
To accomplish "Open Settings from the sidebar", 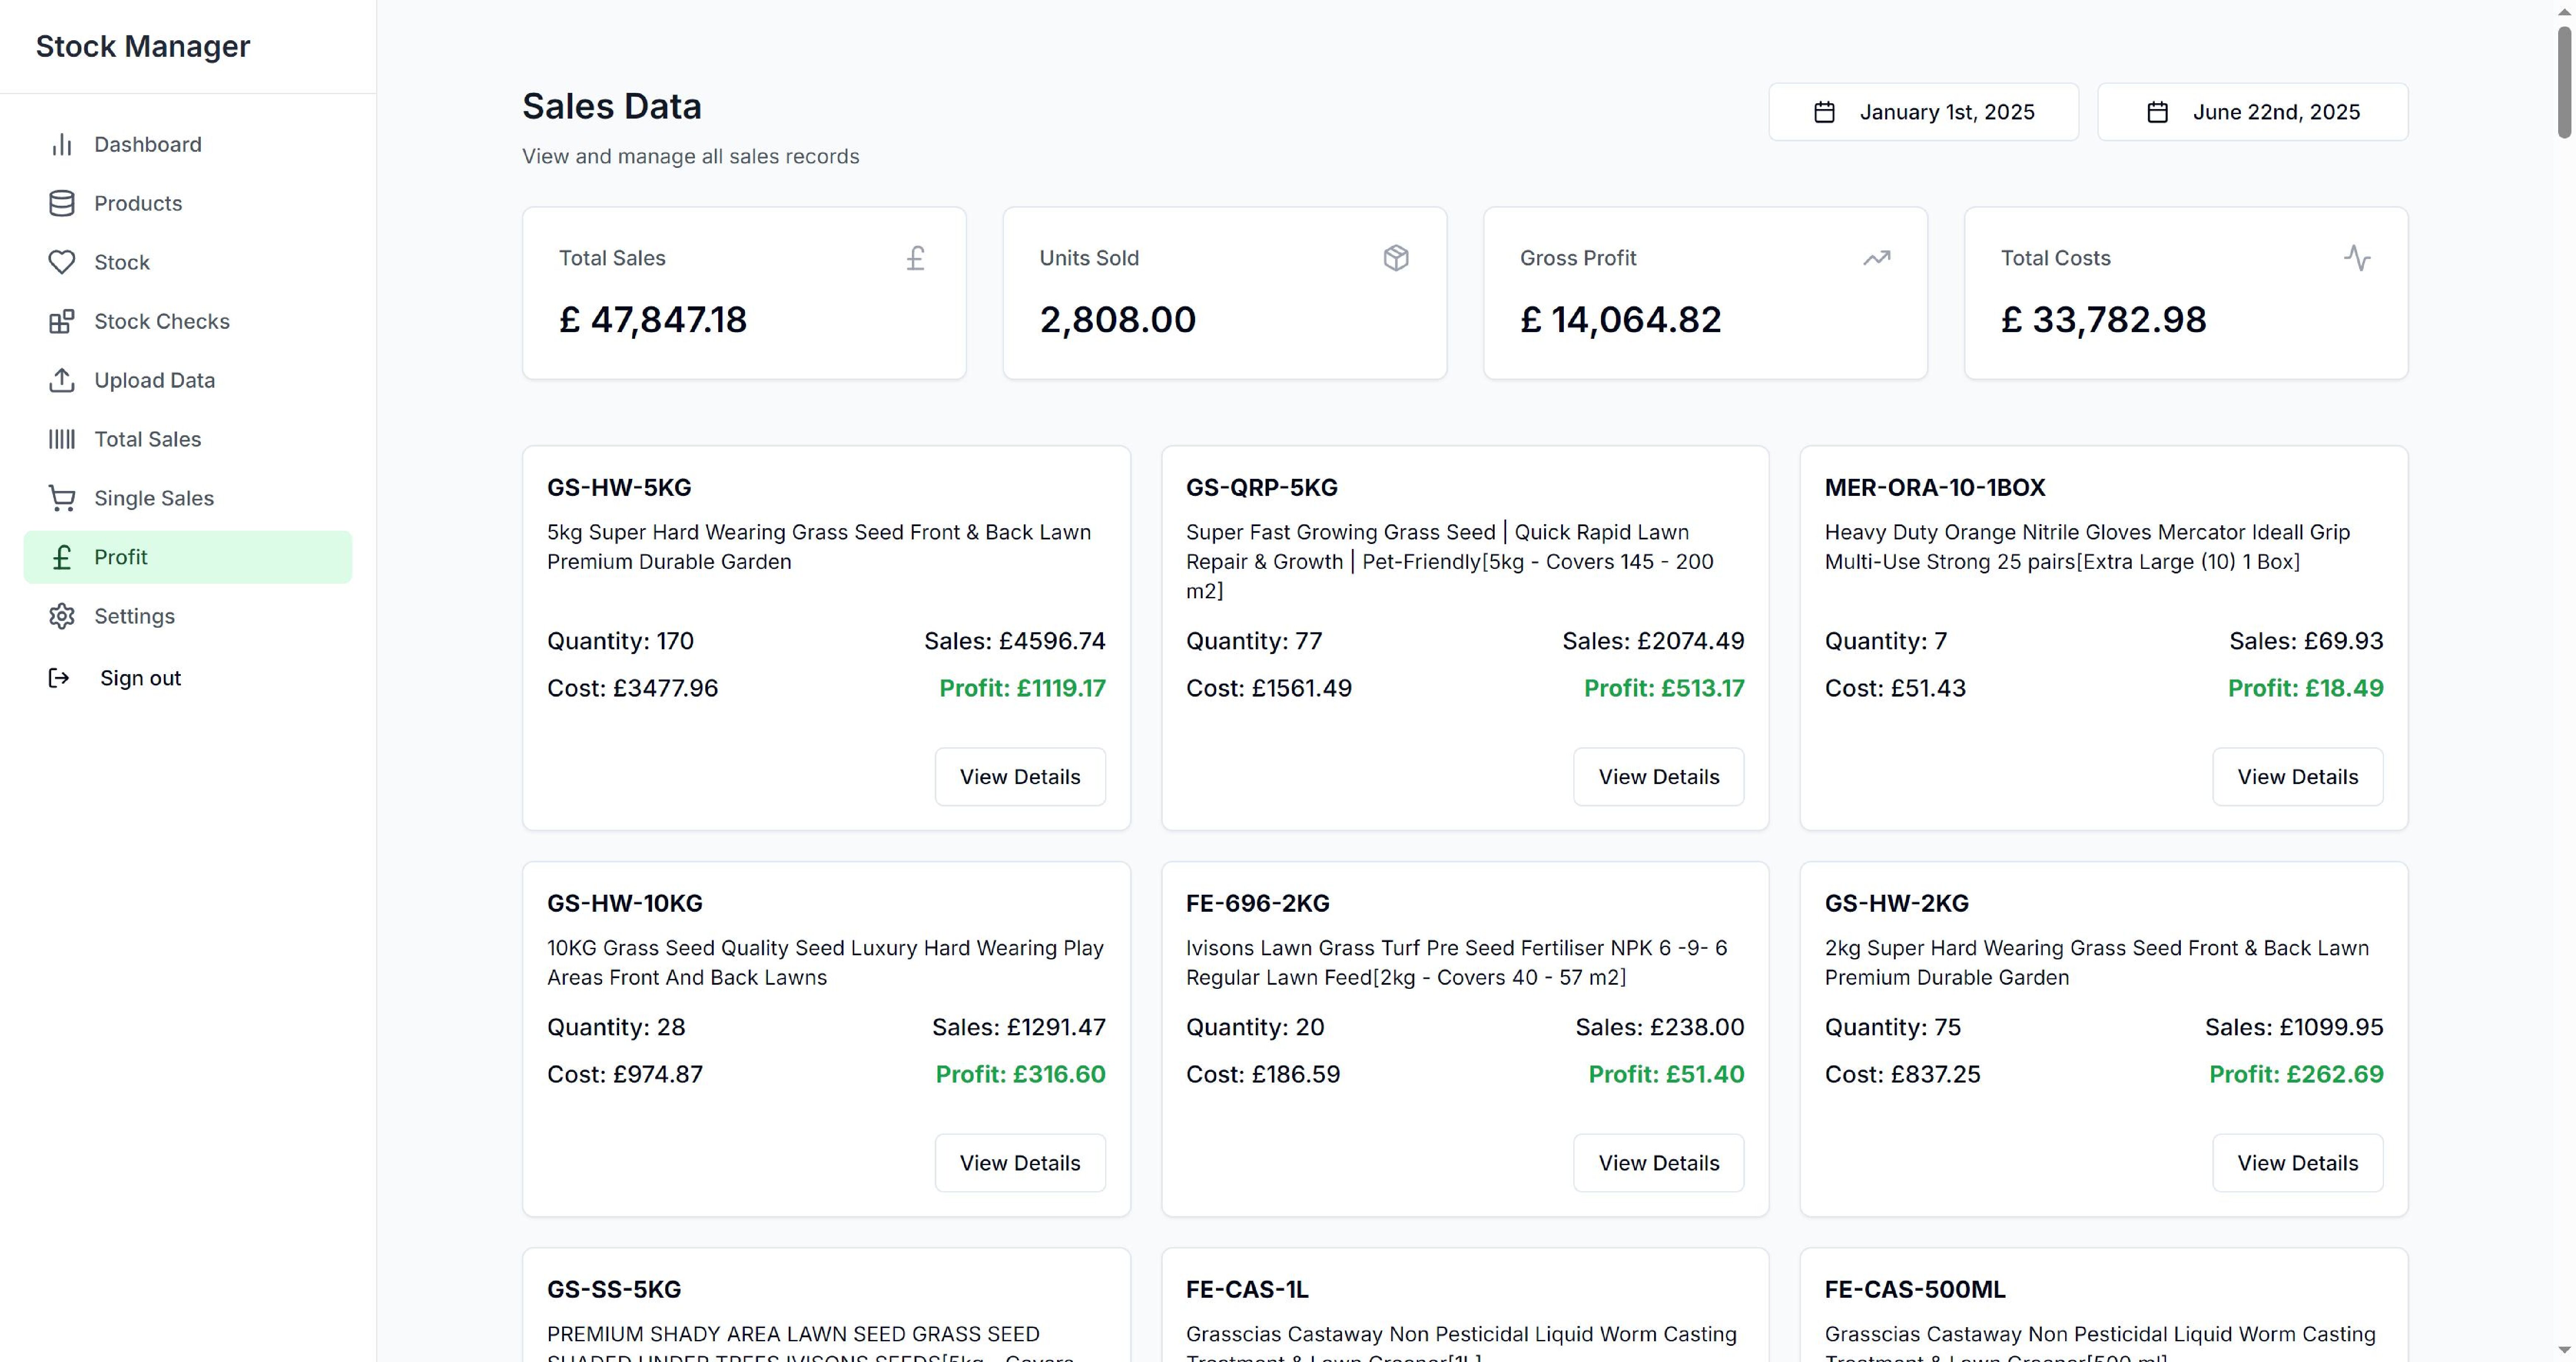I will tap(188, 616).
